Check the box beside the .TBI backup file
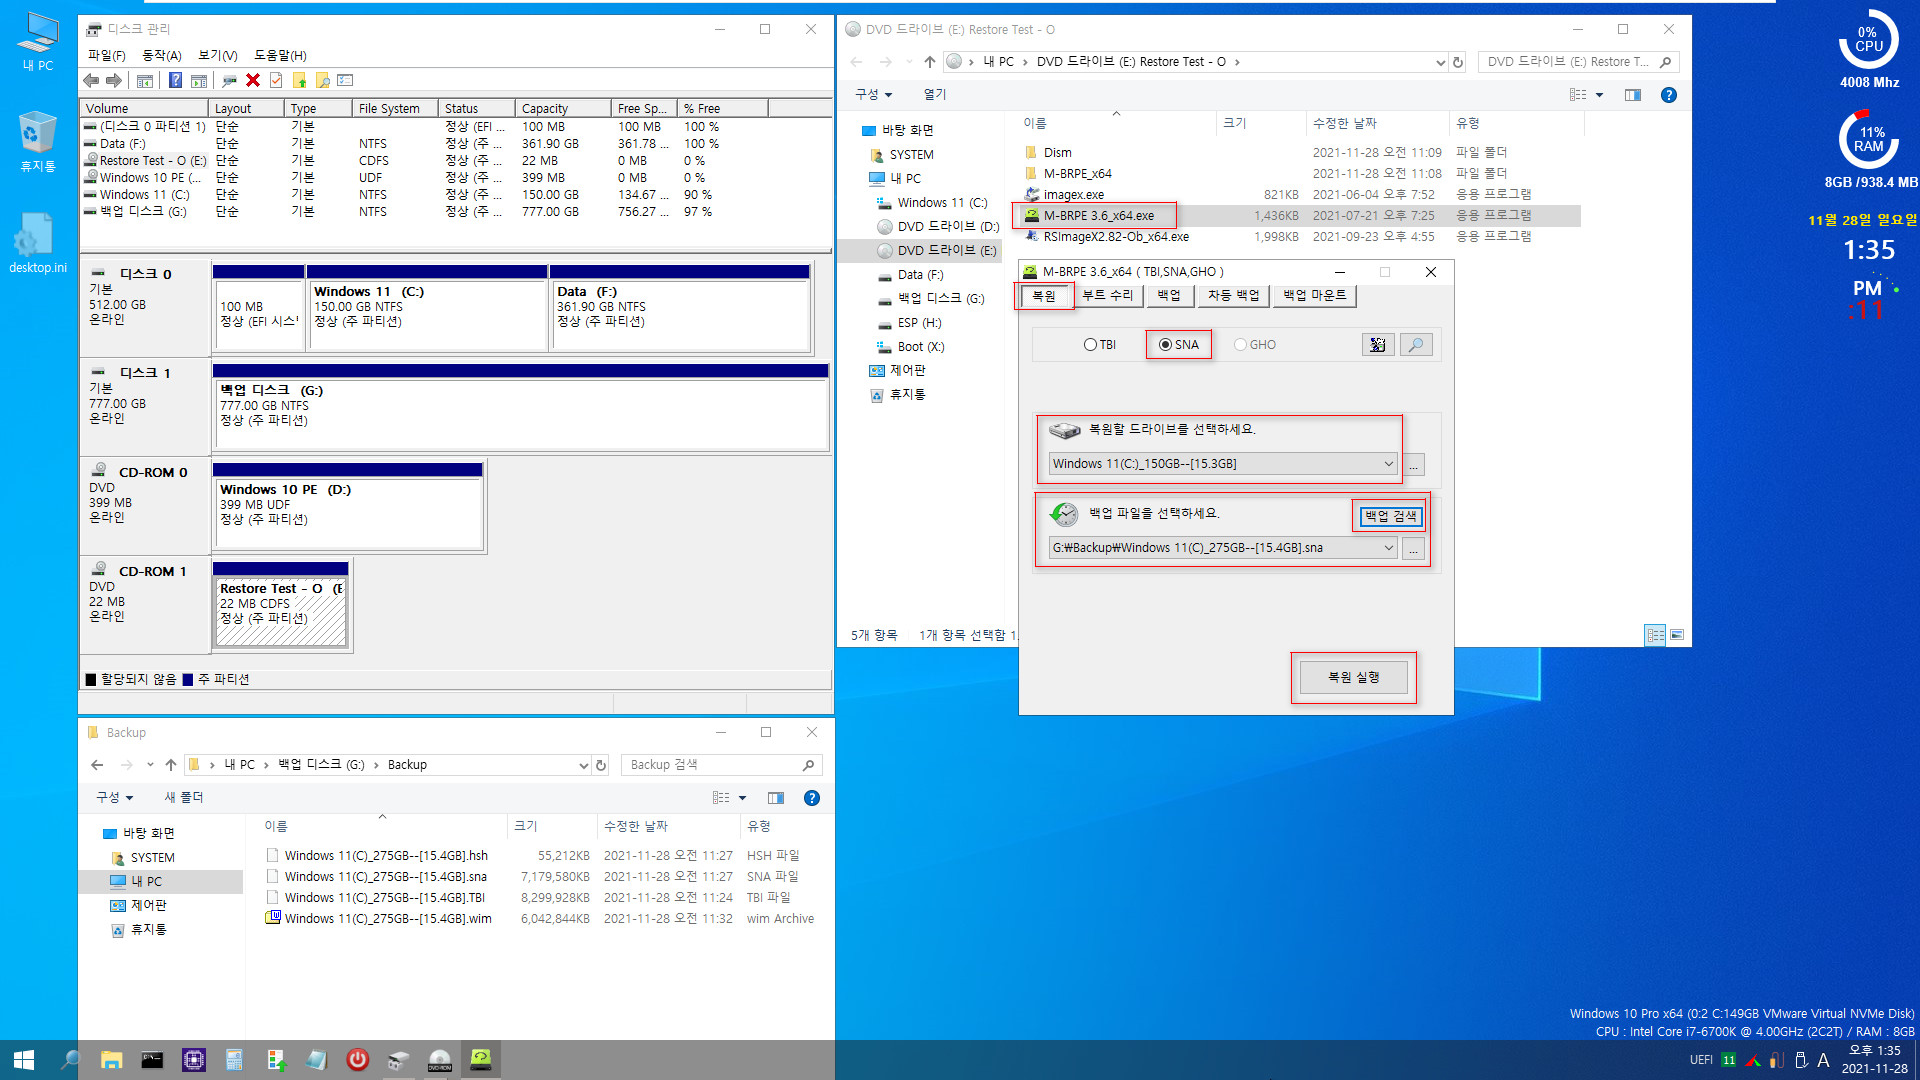1920x1080 pixels. [272, 898]
